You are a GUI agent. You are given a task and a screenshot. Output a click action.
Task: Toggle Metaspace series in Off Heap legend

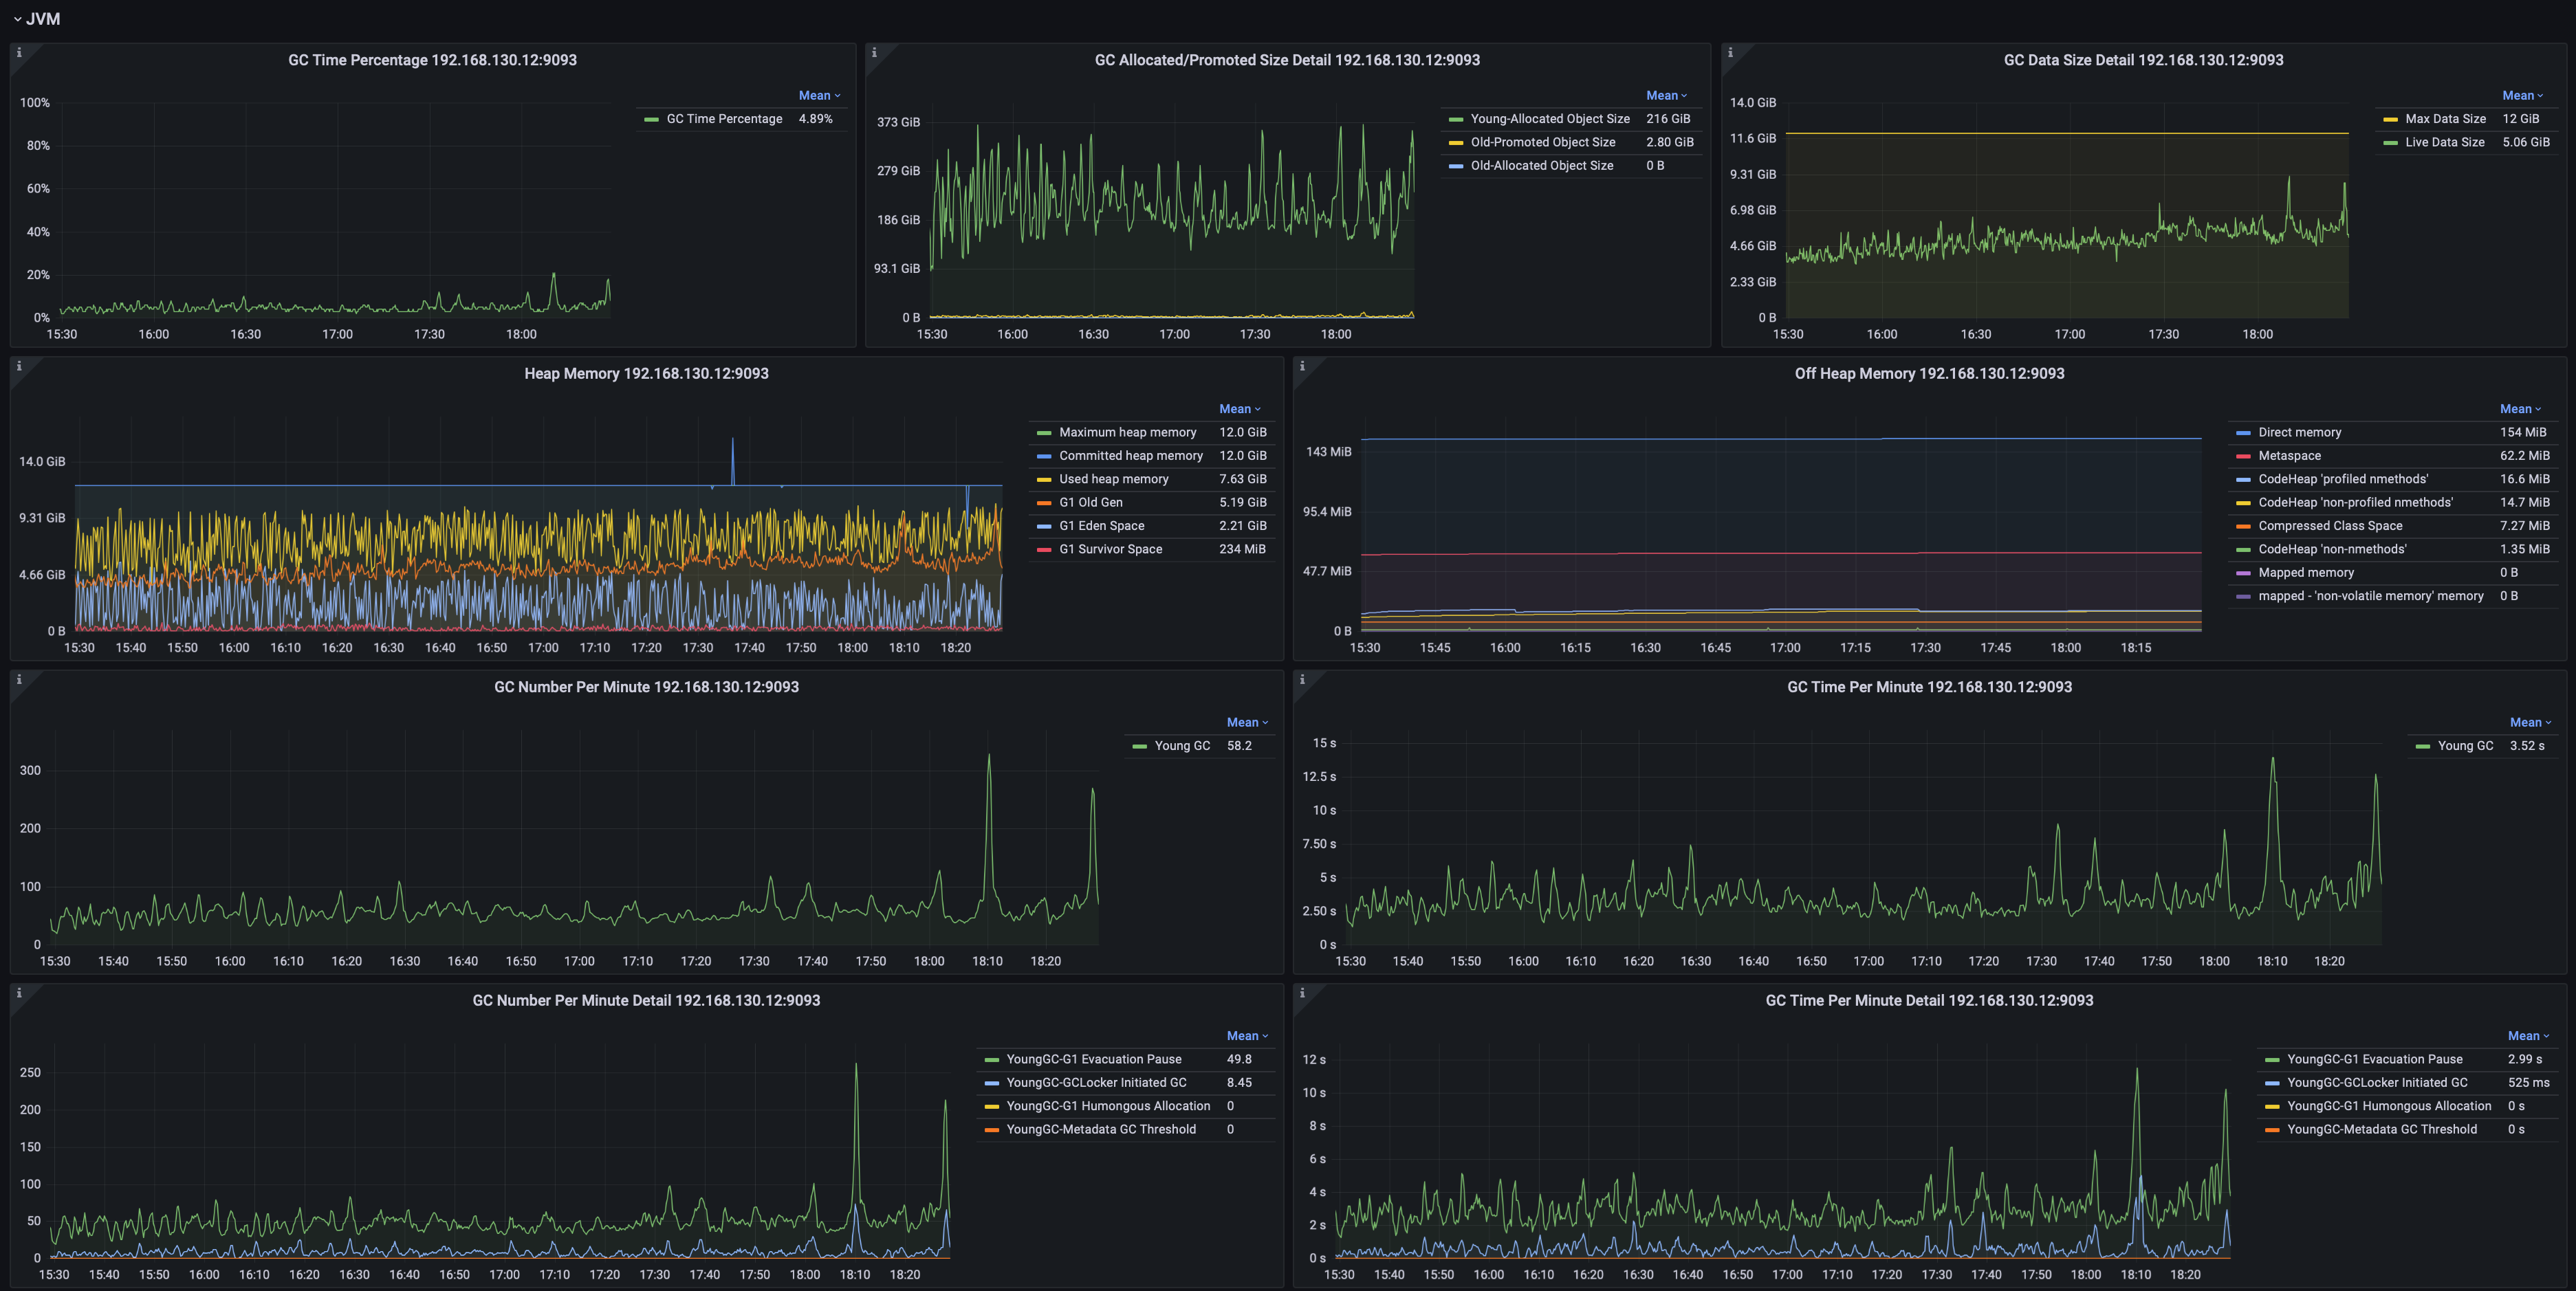tap(2289, 455)
